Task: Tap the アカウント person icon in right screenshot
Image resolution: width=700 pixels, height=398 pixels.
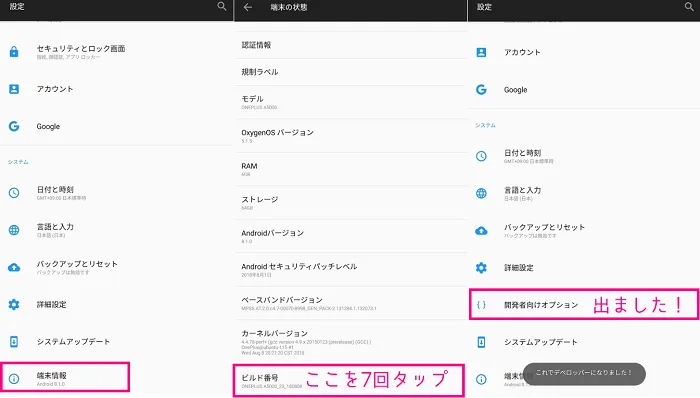Action: (x=481, y=52)
